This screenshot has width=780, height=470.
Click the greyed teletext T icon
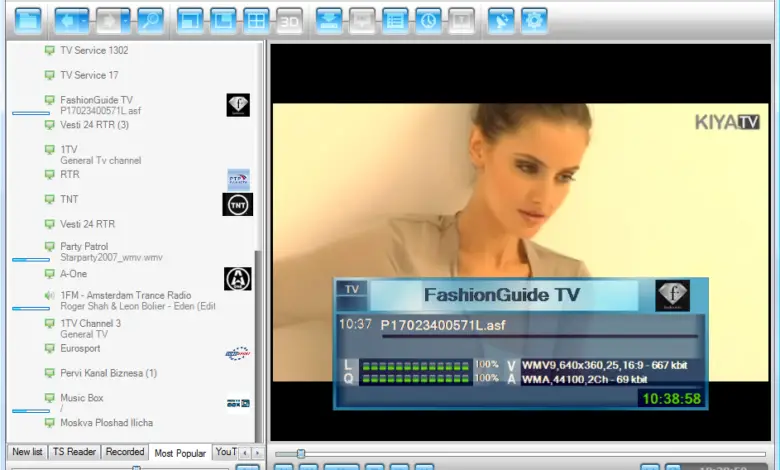(461, 21)
